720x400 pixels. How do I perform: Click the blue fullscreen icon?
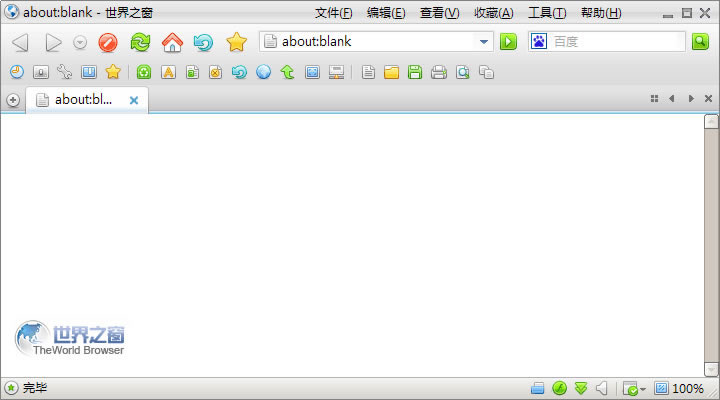point(312,72)
